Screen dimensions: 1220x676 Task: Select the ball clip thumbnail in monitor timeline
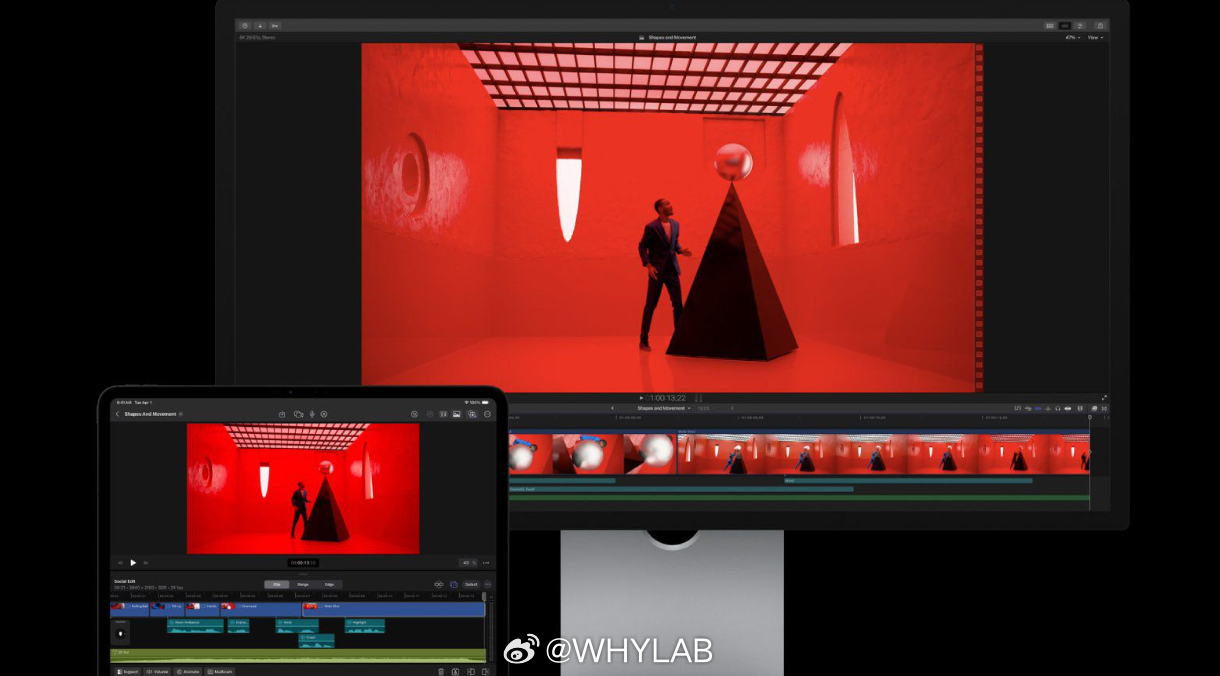[593, 453]
